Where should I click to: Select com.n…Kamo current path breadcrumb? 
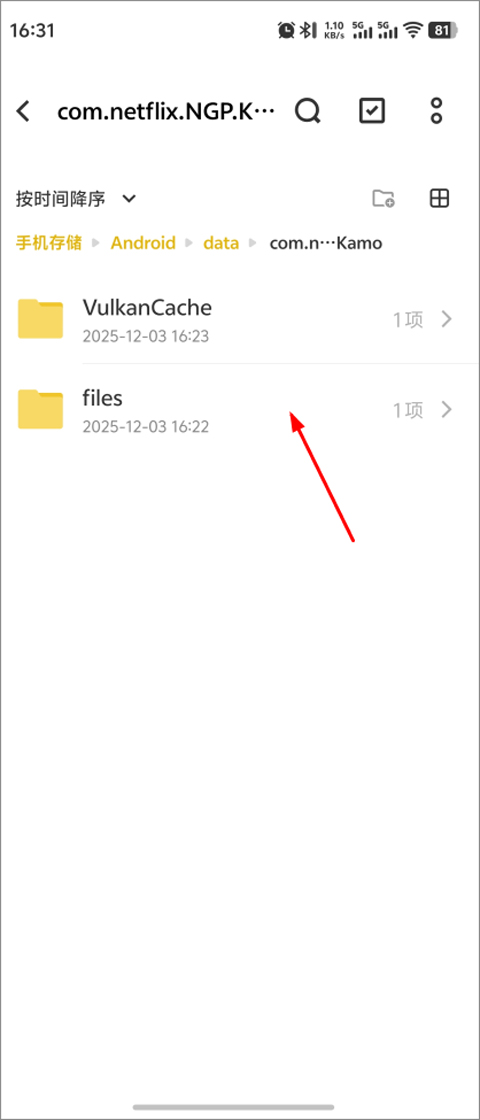[x=326, y=243]
